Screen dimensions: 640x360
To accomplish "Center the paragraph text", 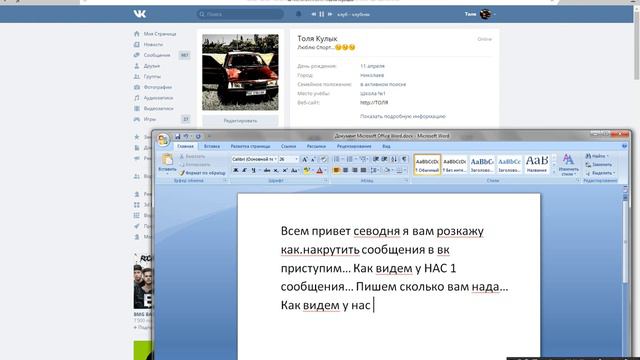I will point(345,170).
